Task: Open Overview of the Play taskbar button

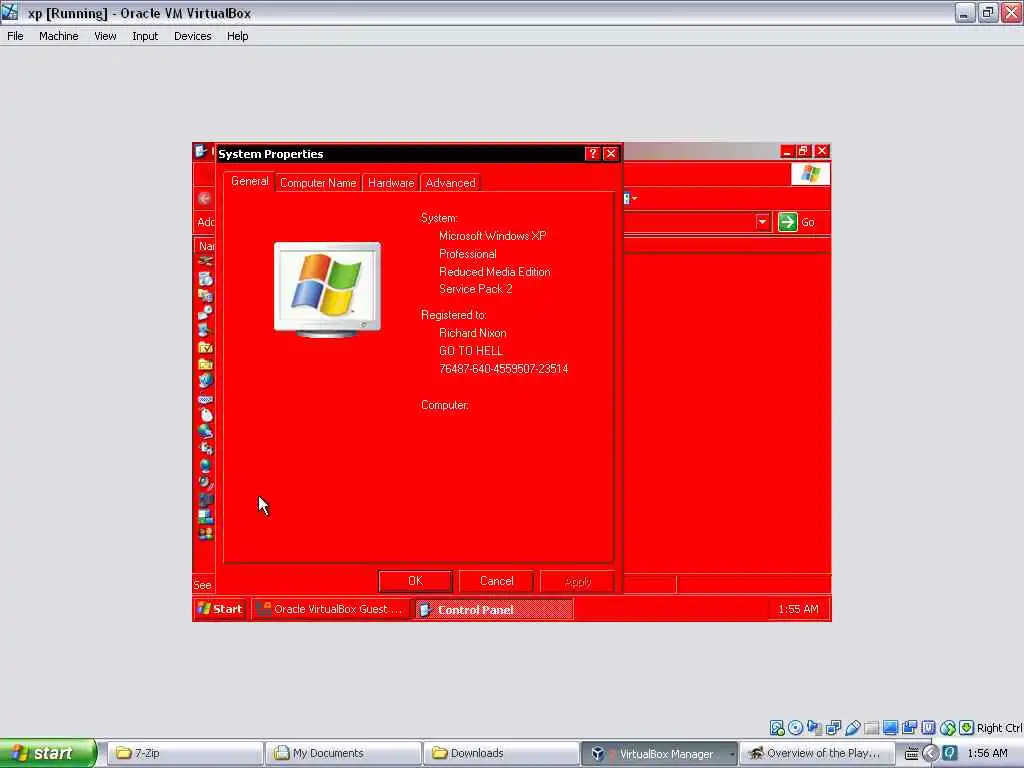Action: (x=817, y=754)
